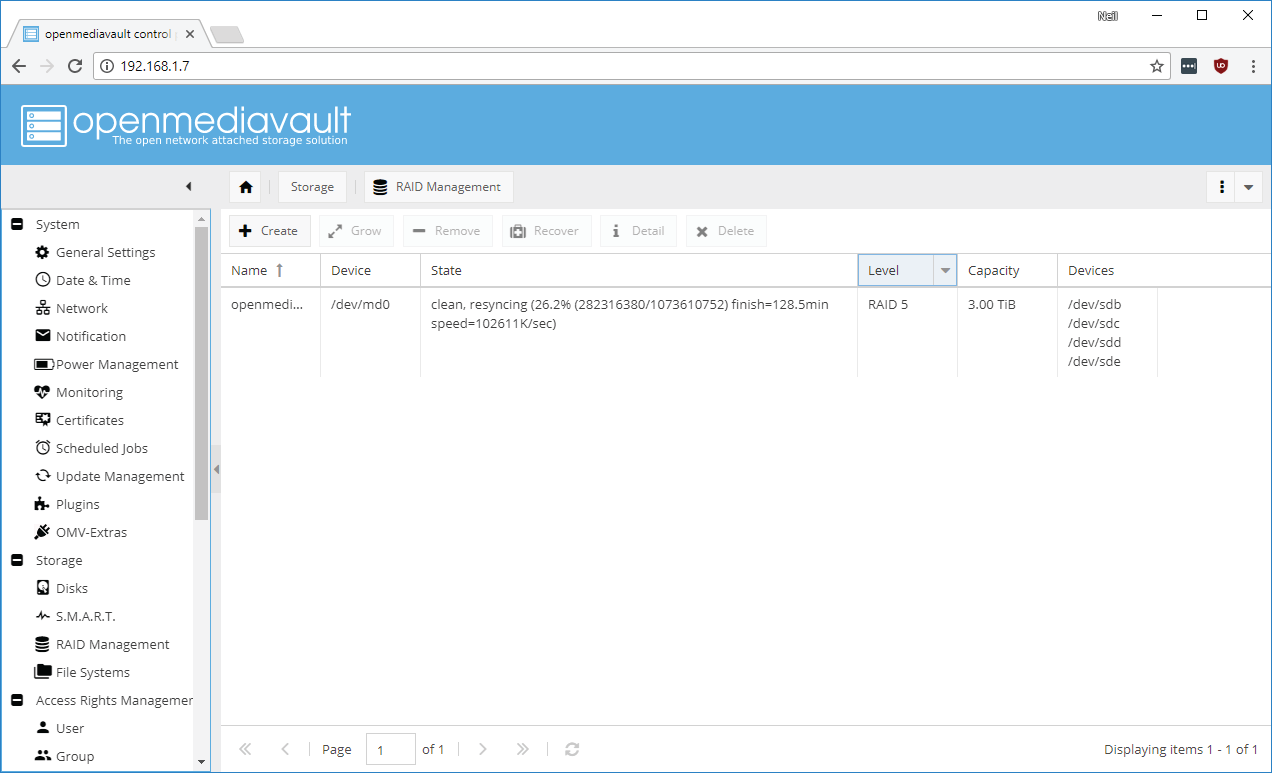Go back in browser history
Screen dimensions: 1272x773
pyautogui.click(x=19, y=66)
